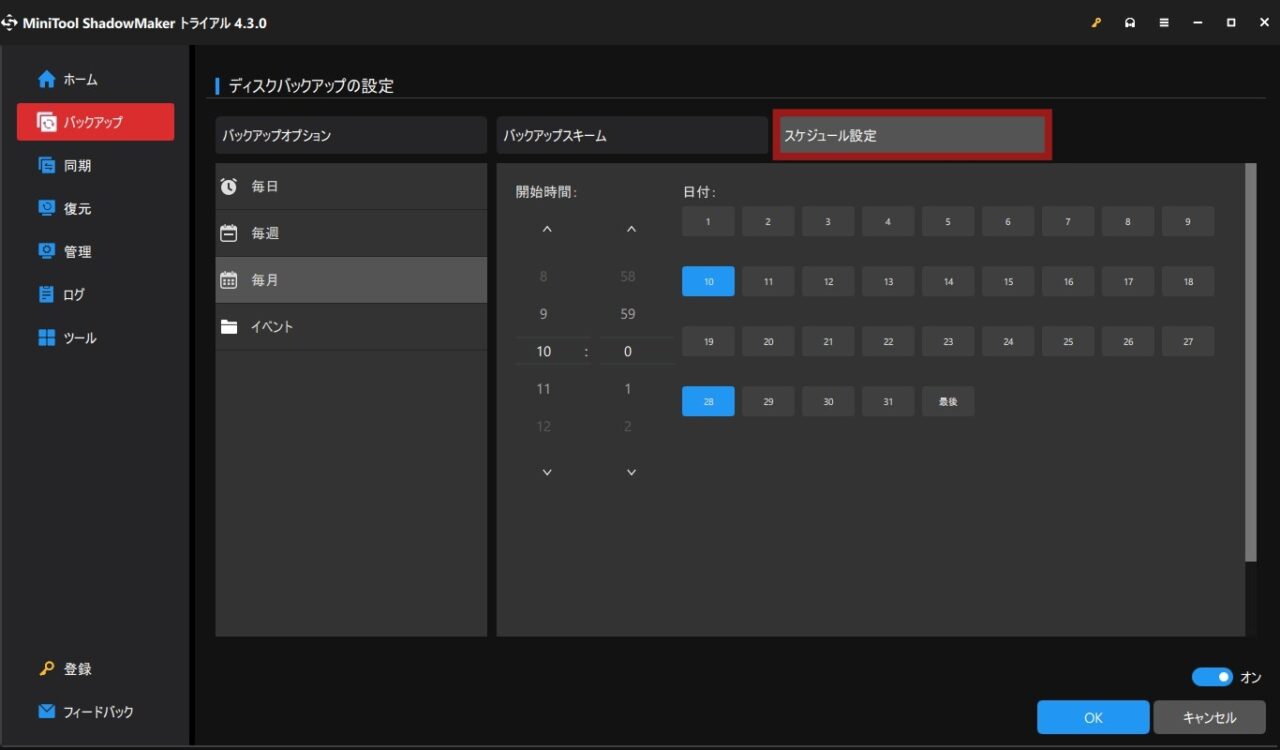The width and height of the screenshot is (1280, 750).
Task: Select day 21 in the date grid
Action: tap(828, 341)
